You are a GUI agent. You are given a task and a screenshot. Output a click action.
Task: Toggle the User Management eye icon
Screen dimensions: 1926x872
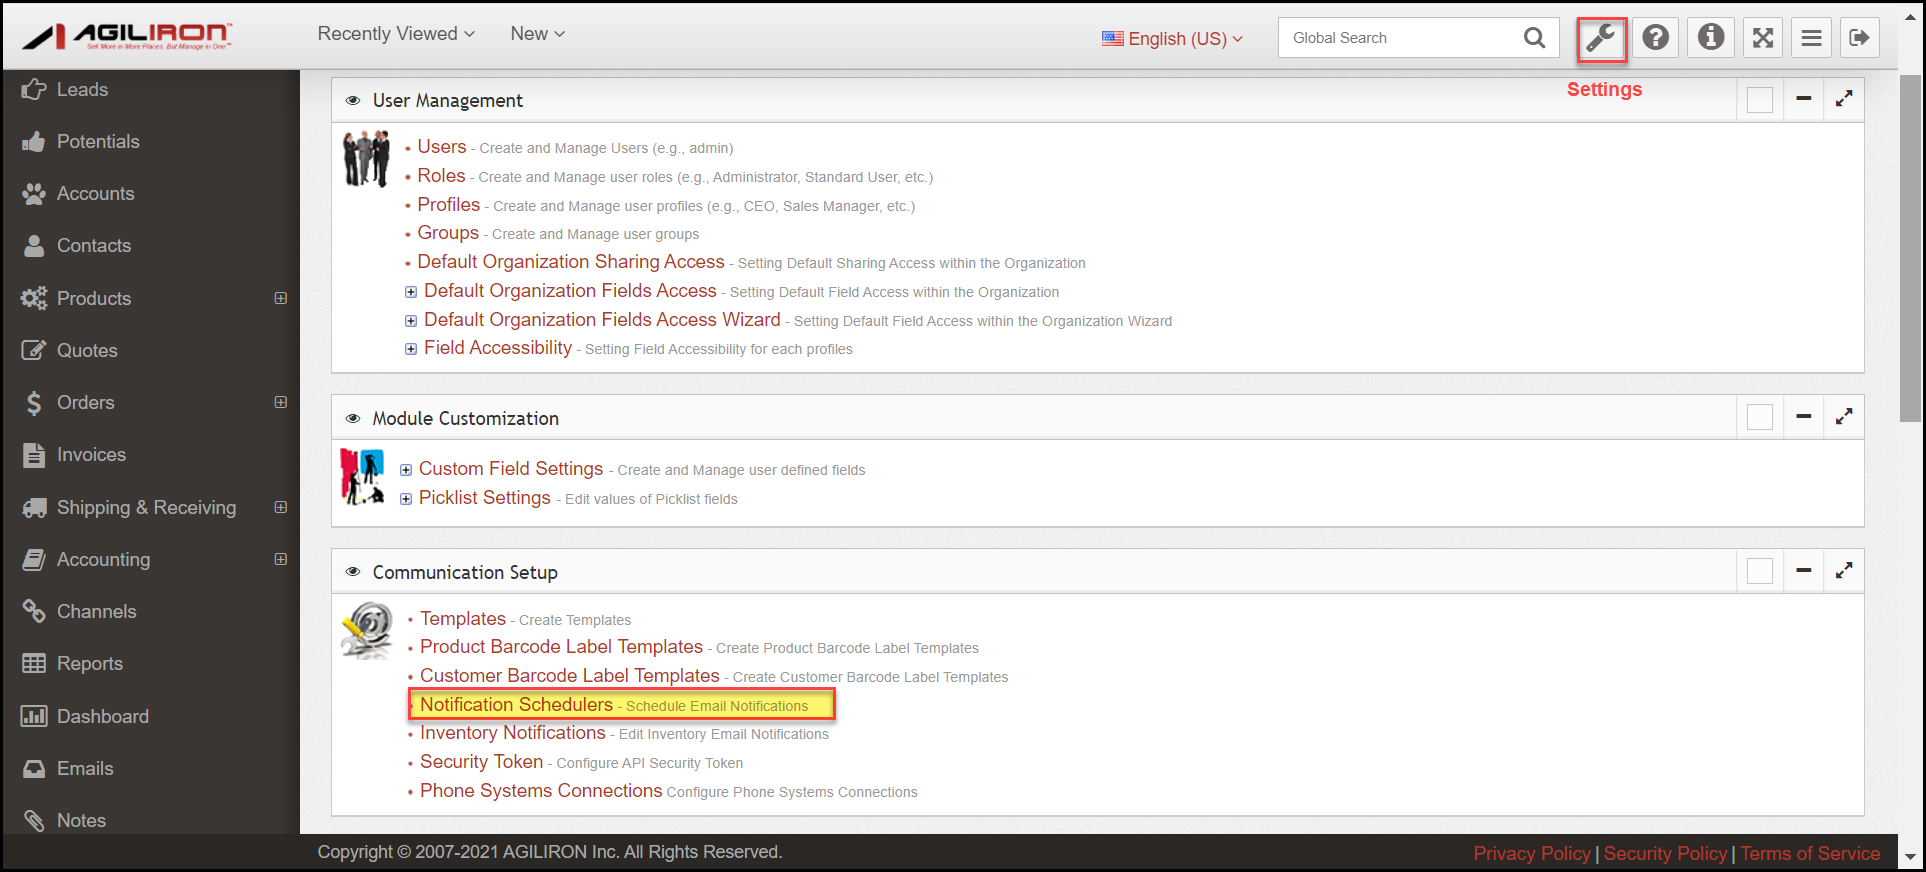tap(353, 101)
